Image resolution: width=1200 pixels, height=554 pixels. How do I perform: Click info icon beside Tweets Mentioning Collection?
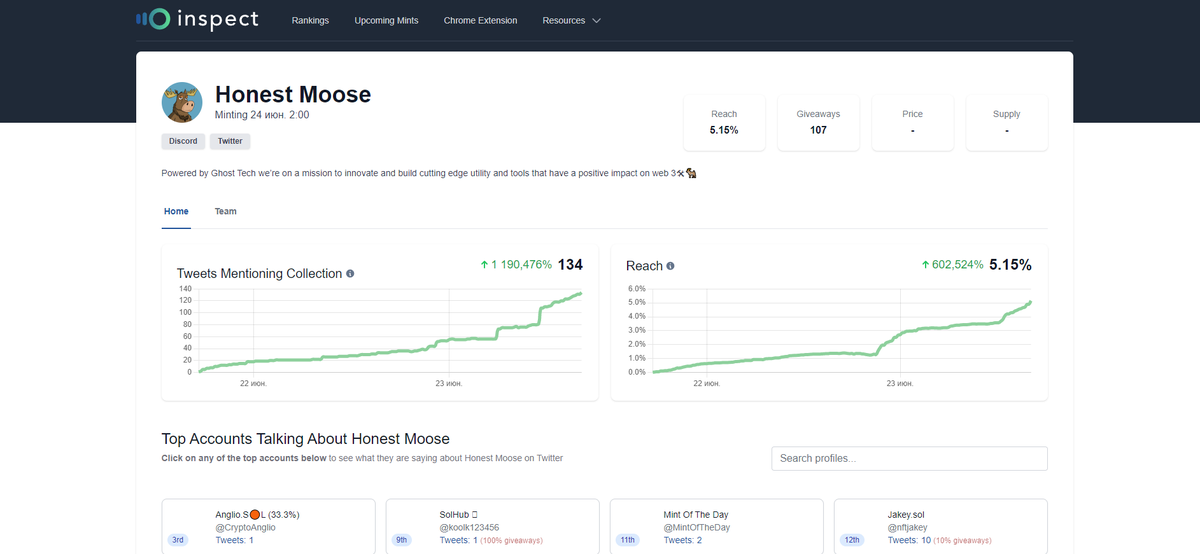click(350, 274)
